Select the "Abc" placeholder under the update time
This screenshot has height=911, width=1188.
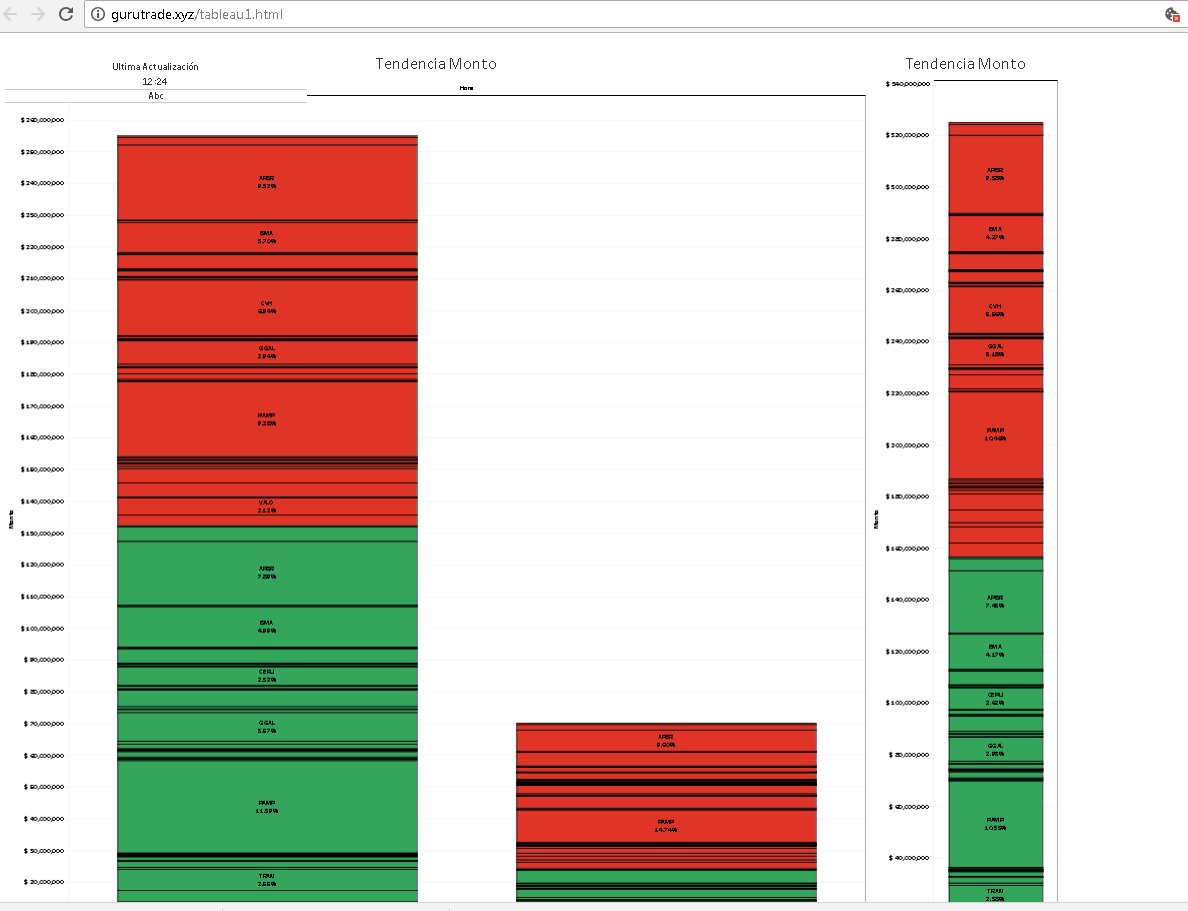155,95
